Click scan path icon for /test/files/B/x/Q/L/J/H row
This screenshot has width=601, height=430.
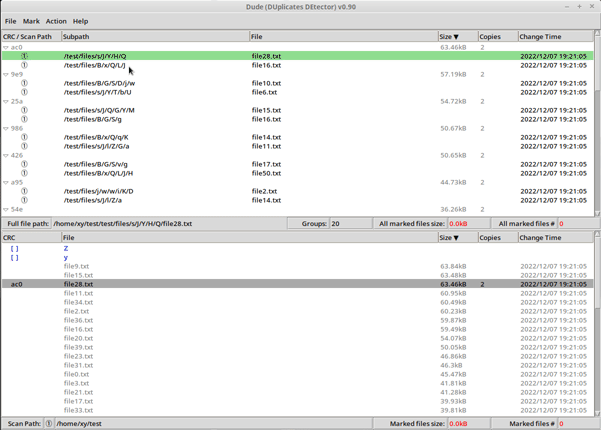[x=24, y=173]
